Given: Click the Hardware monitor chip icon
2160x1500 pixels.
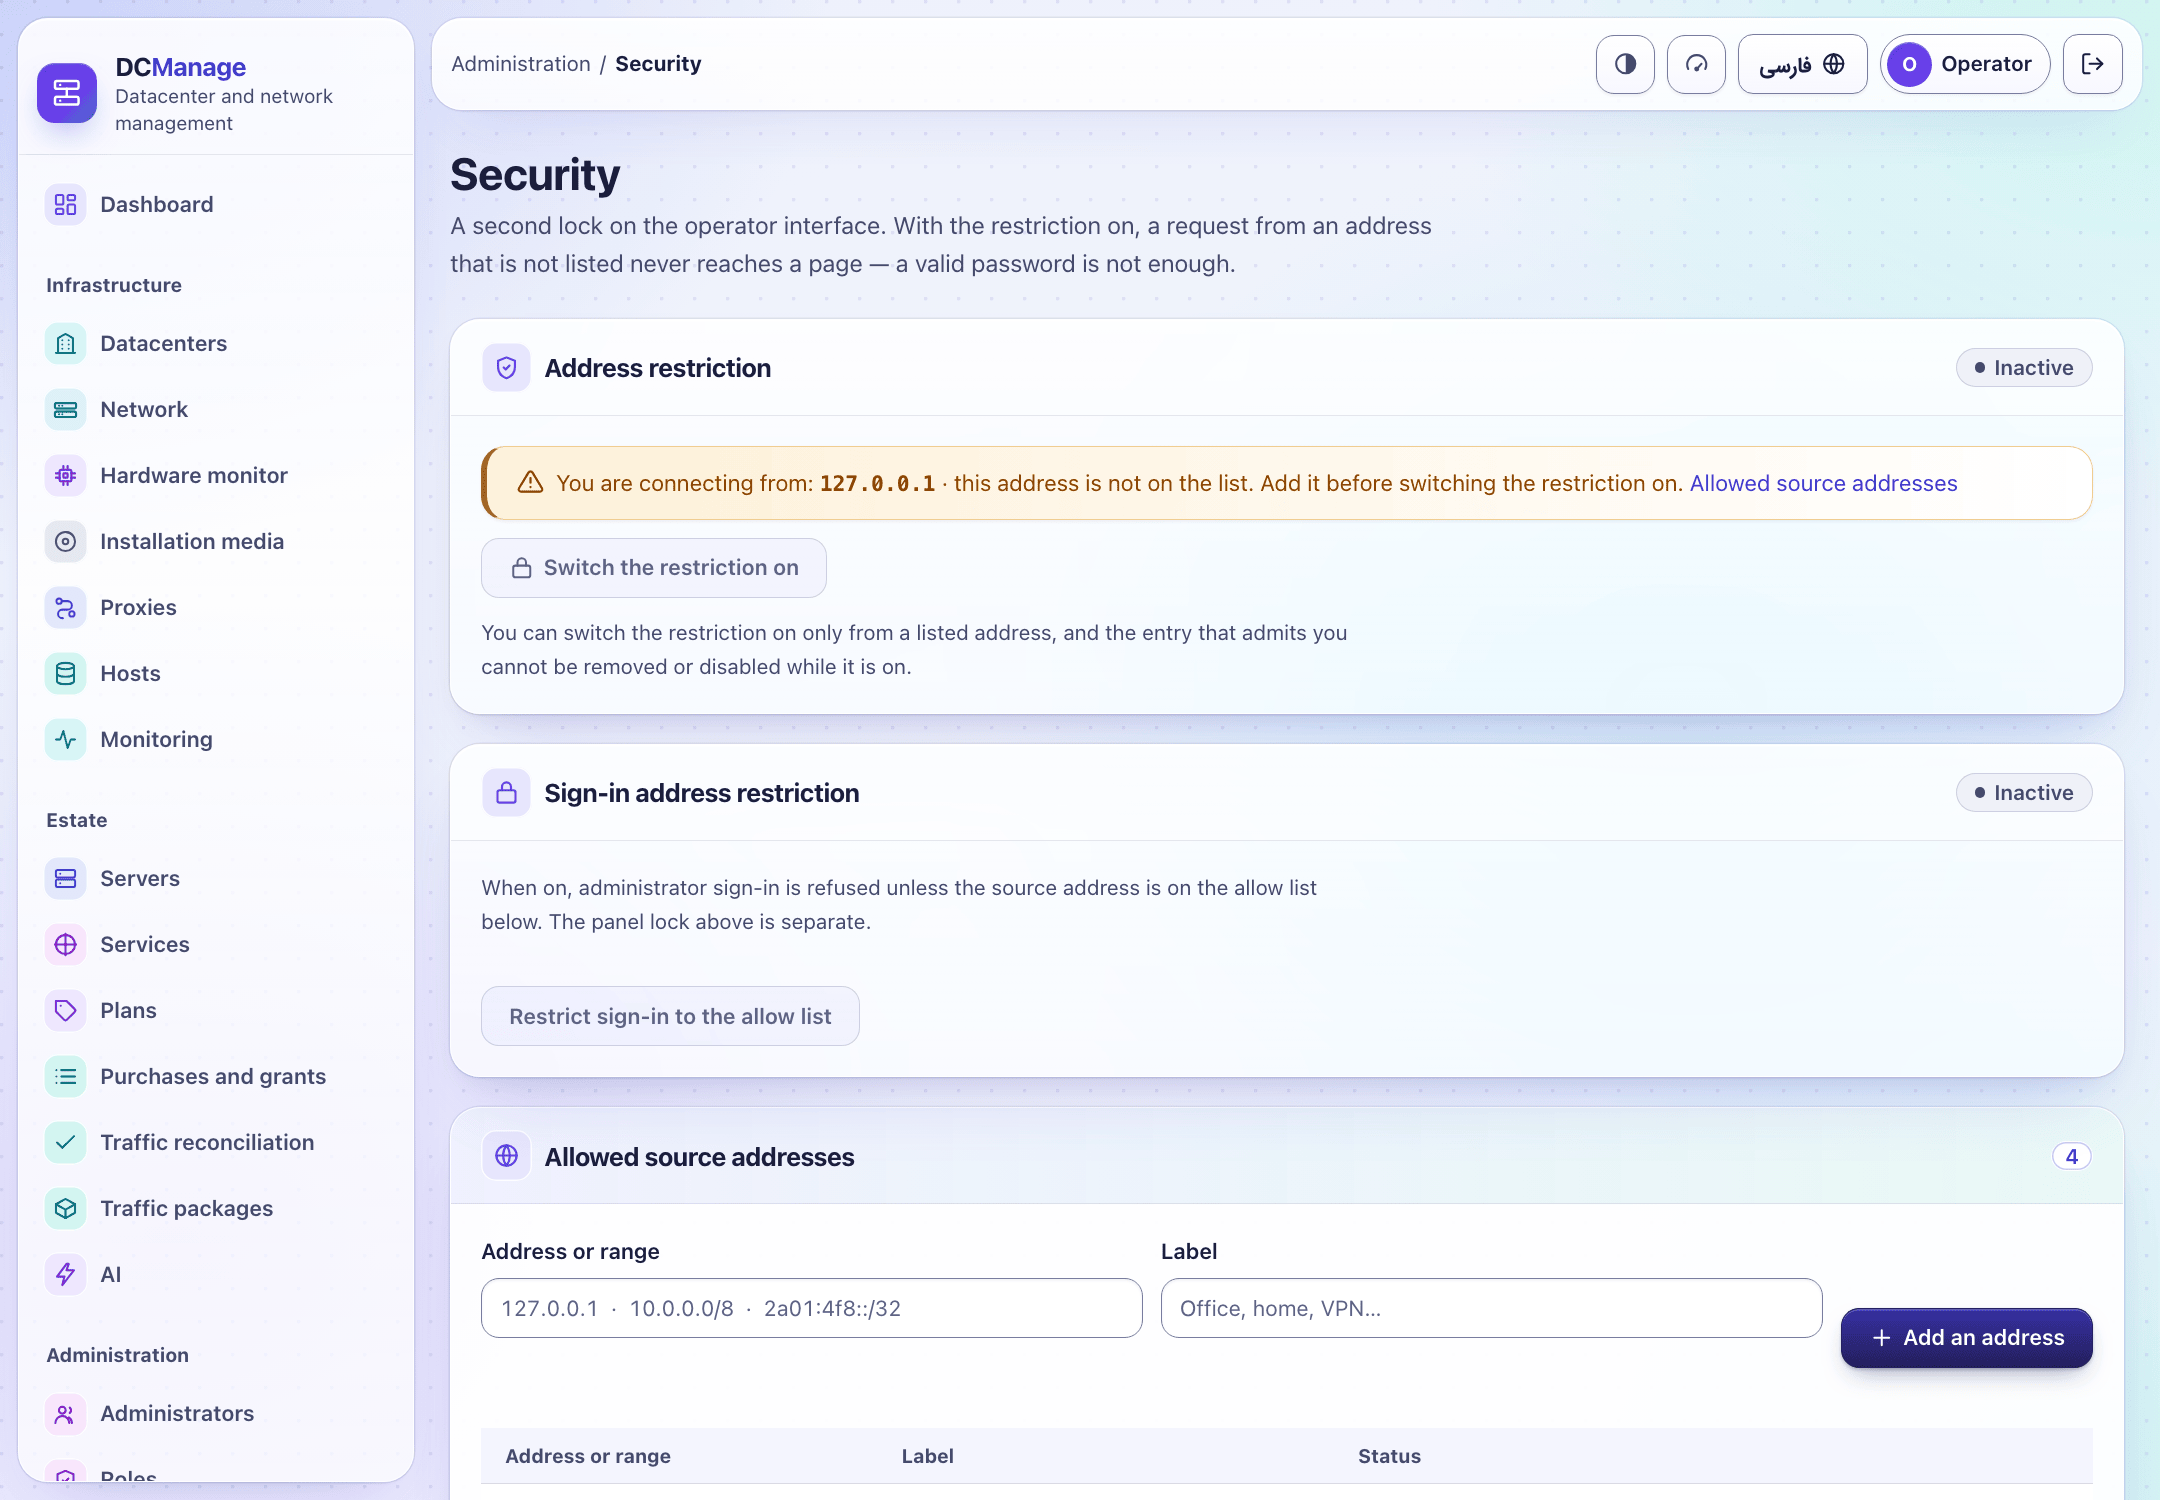Looking at the screenshot, I should coord(66,476).
